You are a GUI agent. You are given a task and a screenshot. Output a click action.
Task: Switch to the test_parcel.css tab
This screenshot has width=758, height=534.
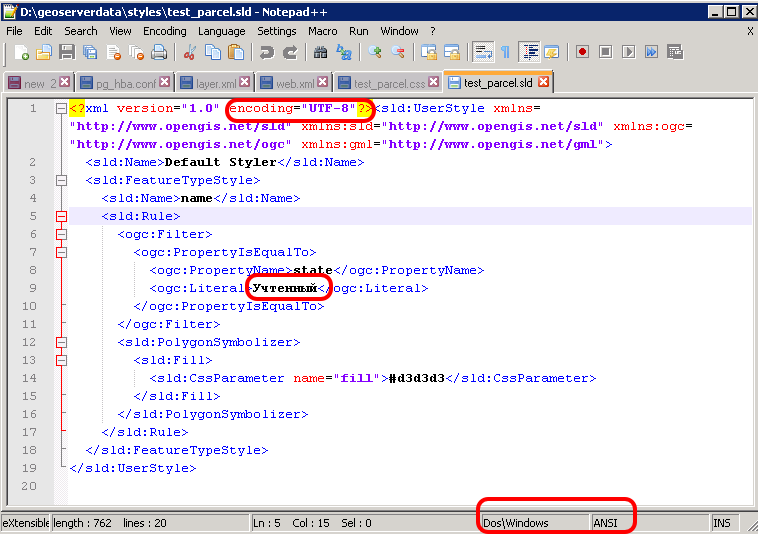click(388, 84)
